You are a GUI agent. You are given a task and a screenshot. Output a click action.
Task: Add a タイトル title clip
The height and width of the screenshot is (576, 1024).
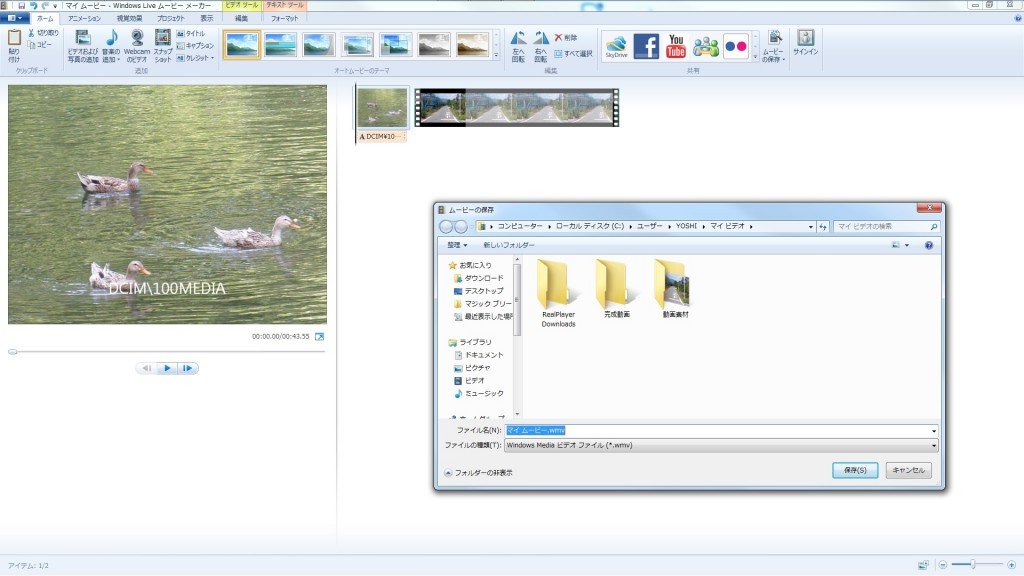pos(191,33)
